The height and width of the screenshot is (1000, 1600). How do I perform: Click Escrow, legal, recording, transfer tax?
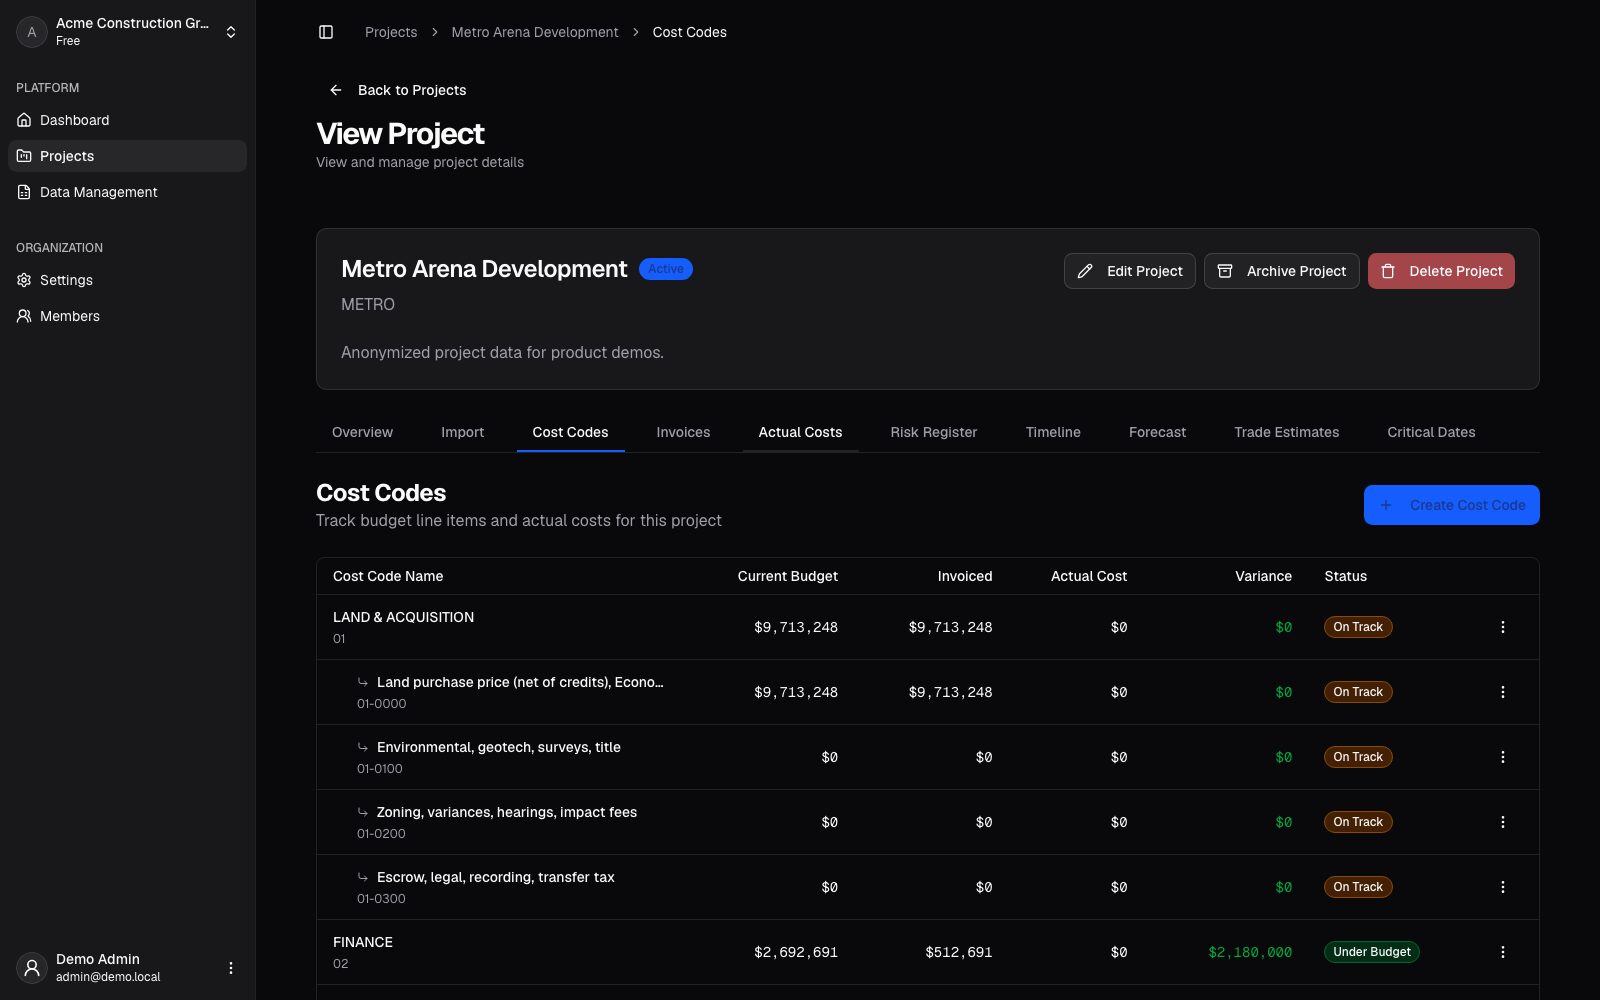tap(495, 877)
